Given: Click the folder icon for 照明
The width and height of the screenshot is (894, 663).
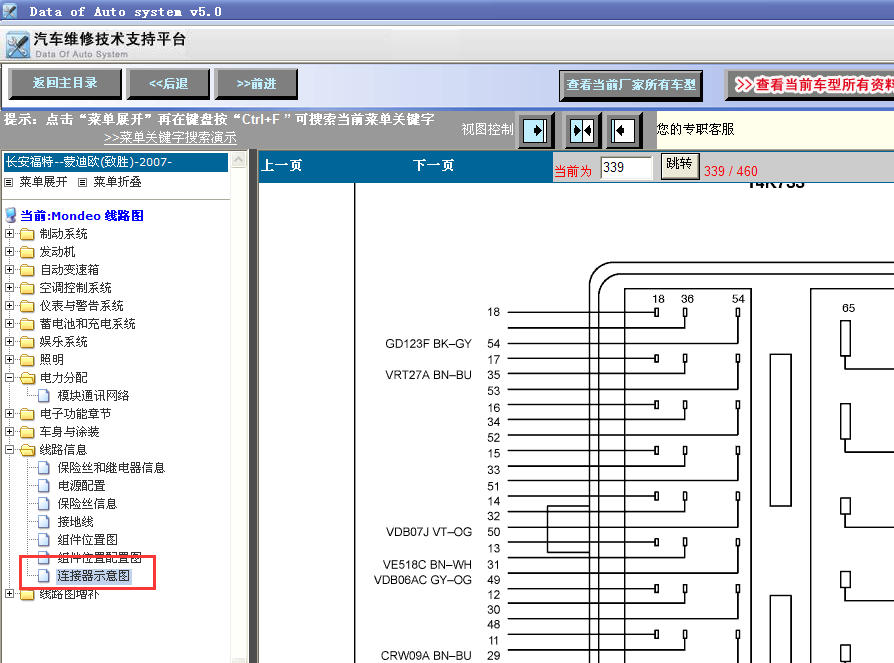Looking at the screenshot, I should 27,360.
